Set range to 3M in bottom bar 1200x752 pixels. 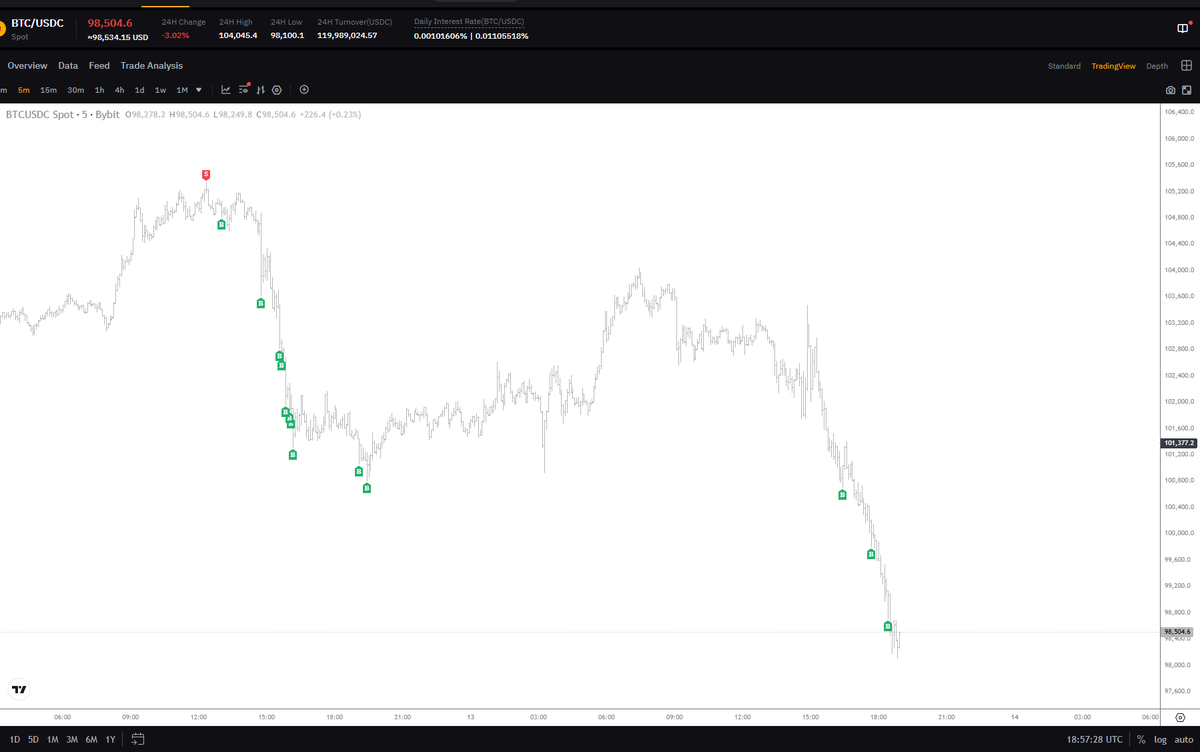tap(72, 739)
